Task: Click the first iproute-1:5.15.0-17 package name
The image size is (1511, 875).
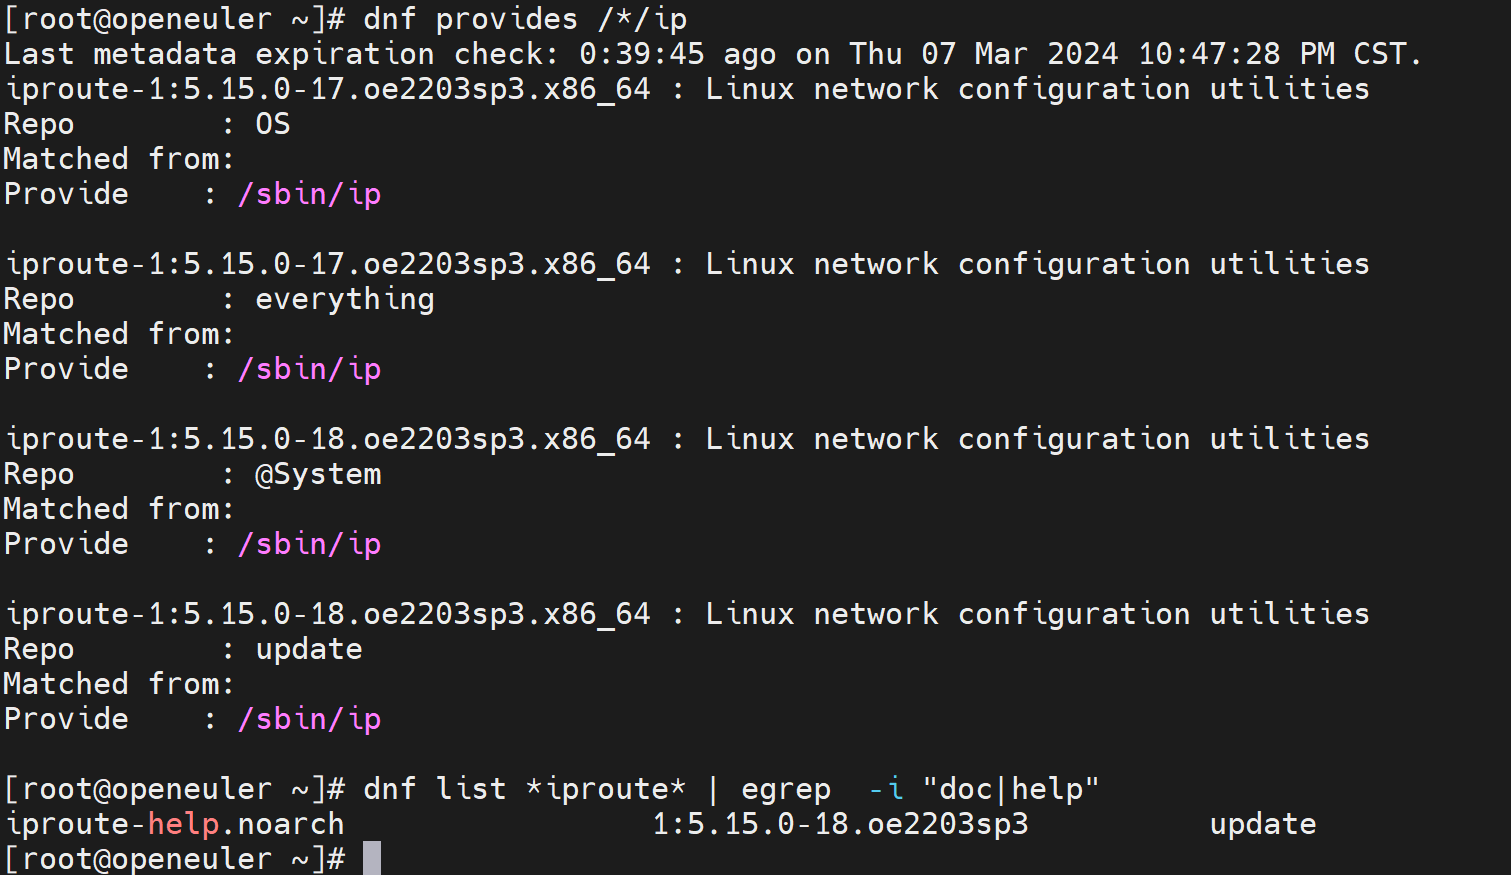Action: coord(328,89)
